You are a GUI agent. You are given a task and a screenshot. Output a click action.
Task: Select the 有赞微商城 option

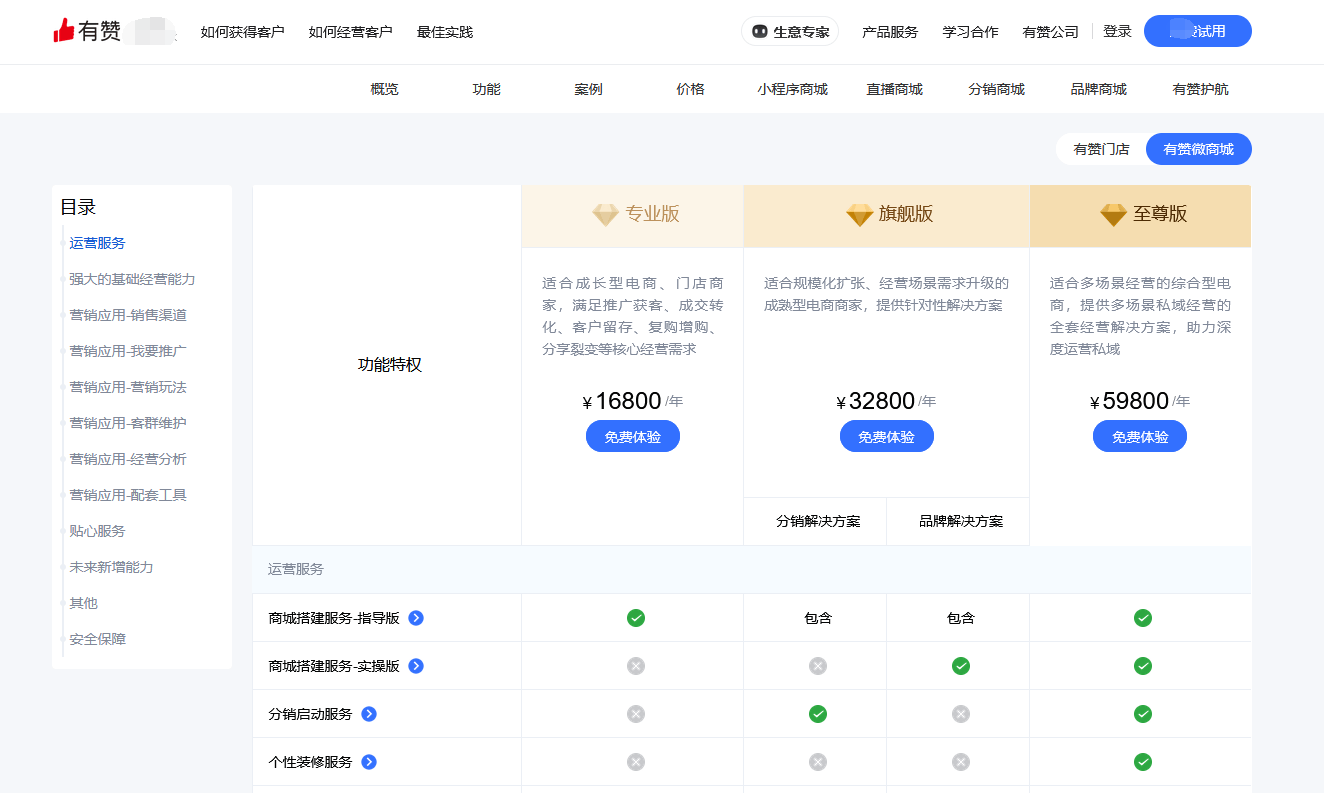tap(1198, 148)
